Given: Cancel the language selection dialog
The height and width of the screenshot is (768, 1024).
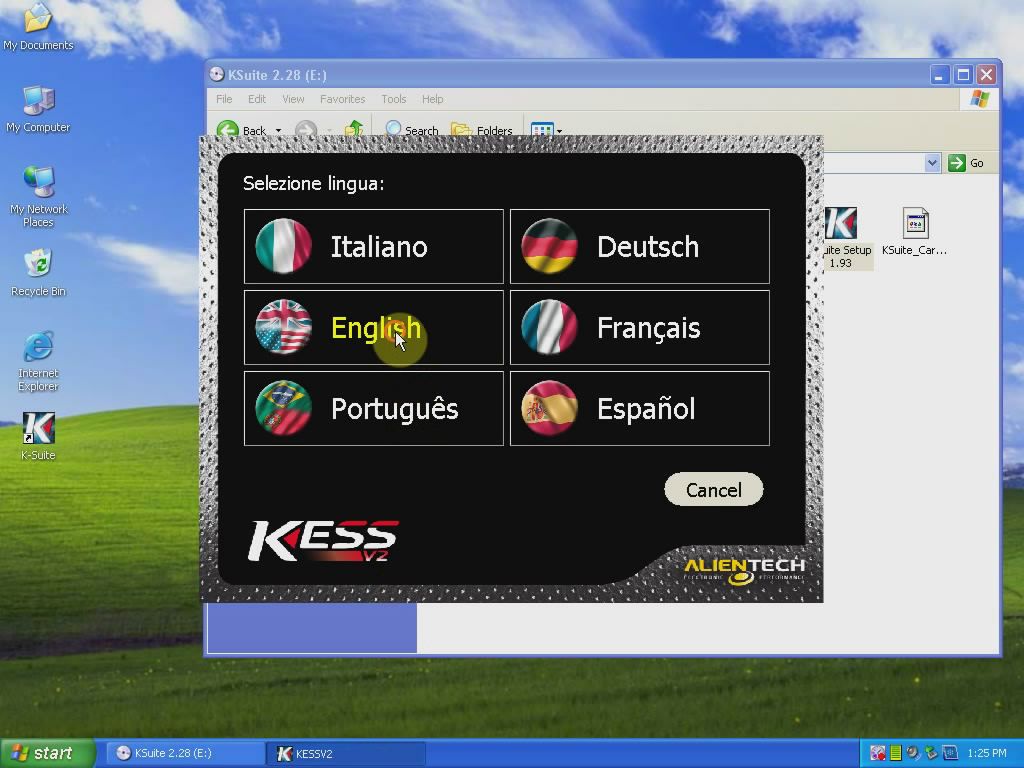Looking at the screenshot, I should [x=713, y=489].
